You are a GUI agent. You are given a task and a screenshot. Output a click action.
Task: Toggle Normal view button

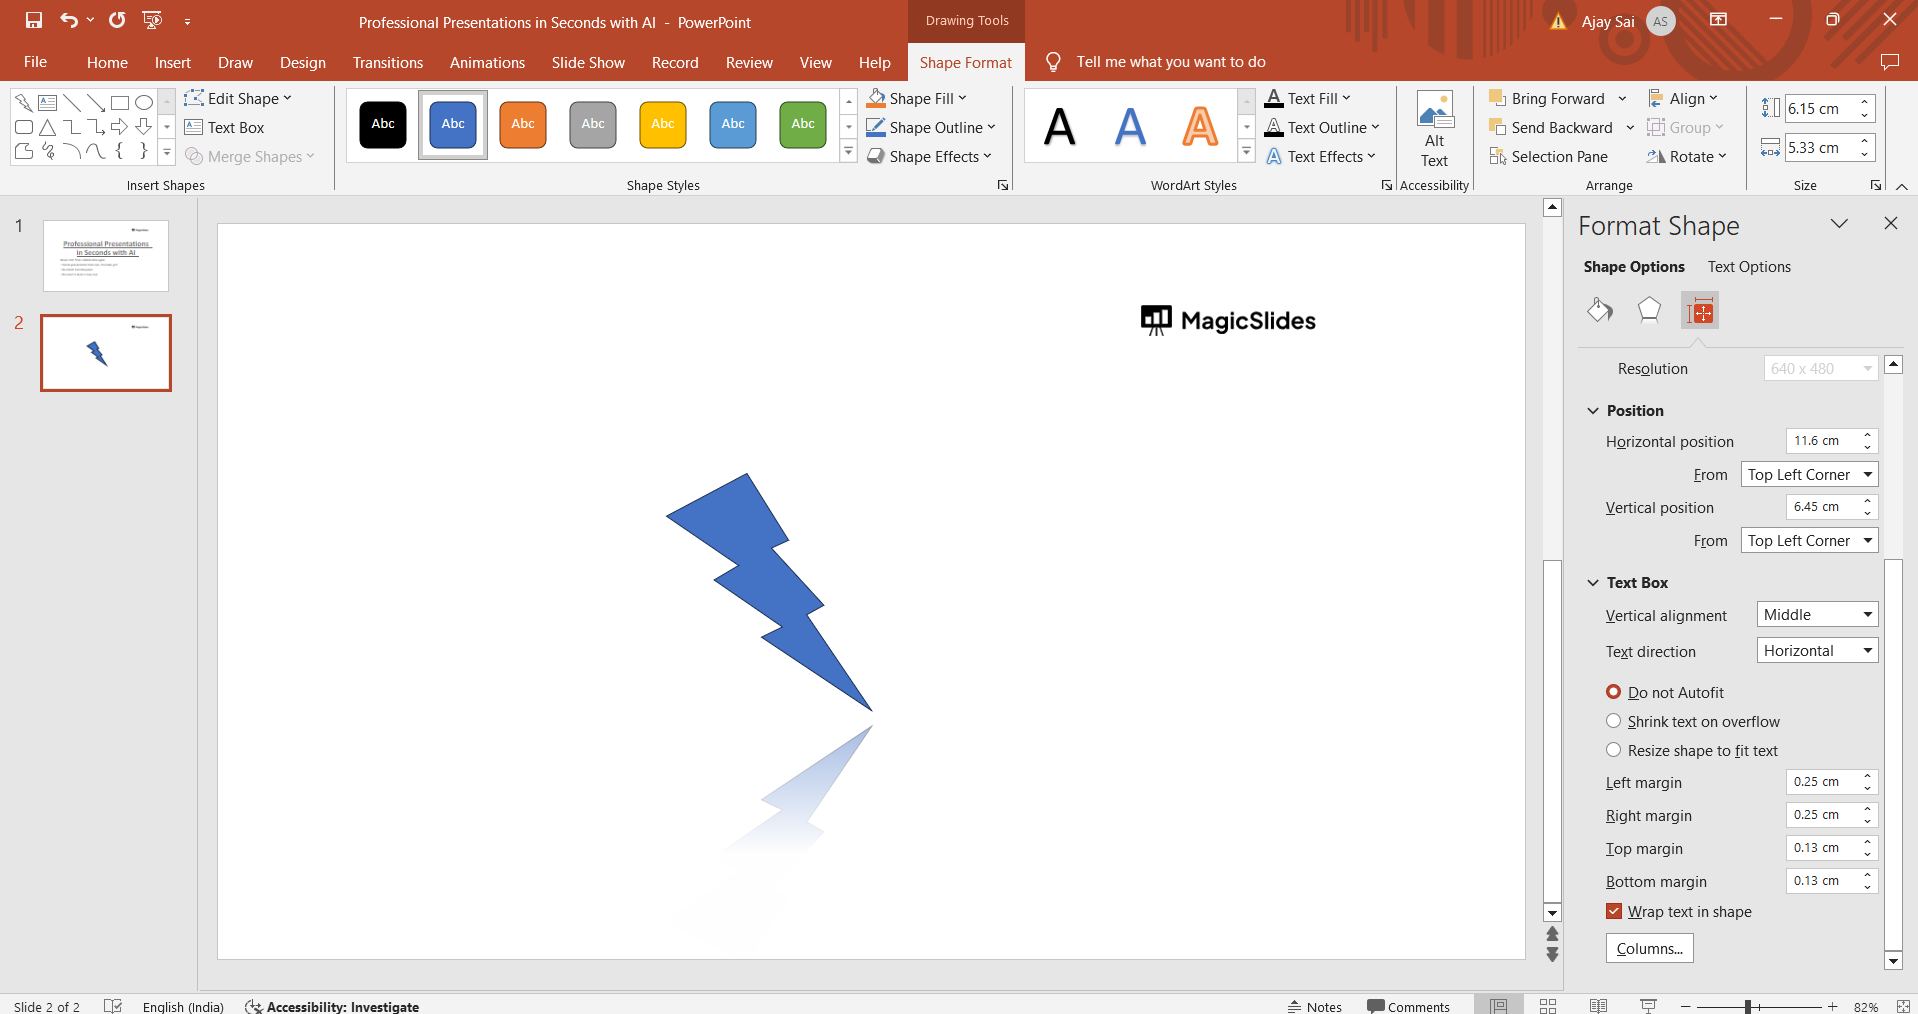[1498, 1006]
